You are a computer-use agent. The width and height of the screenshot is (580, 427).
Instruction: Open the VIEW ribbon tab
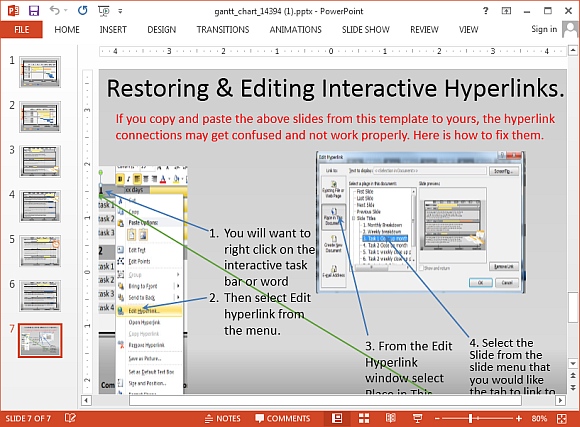pos(469,30)
